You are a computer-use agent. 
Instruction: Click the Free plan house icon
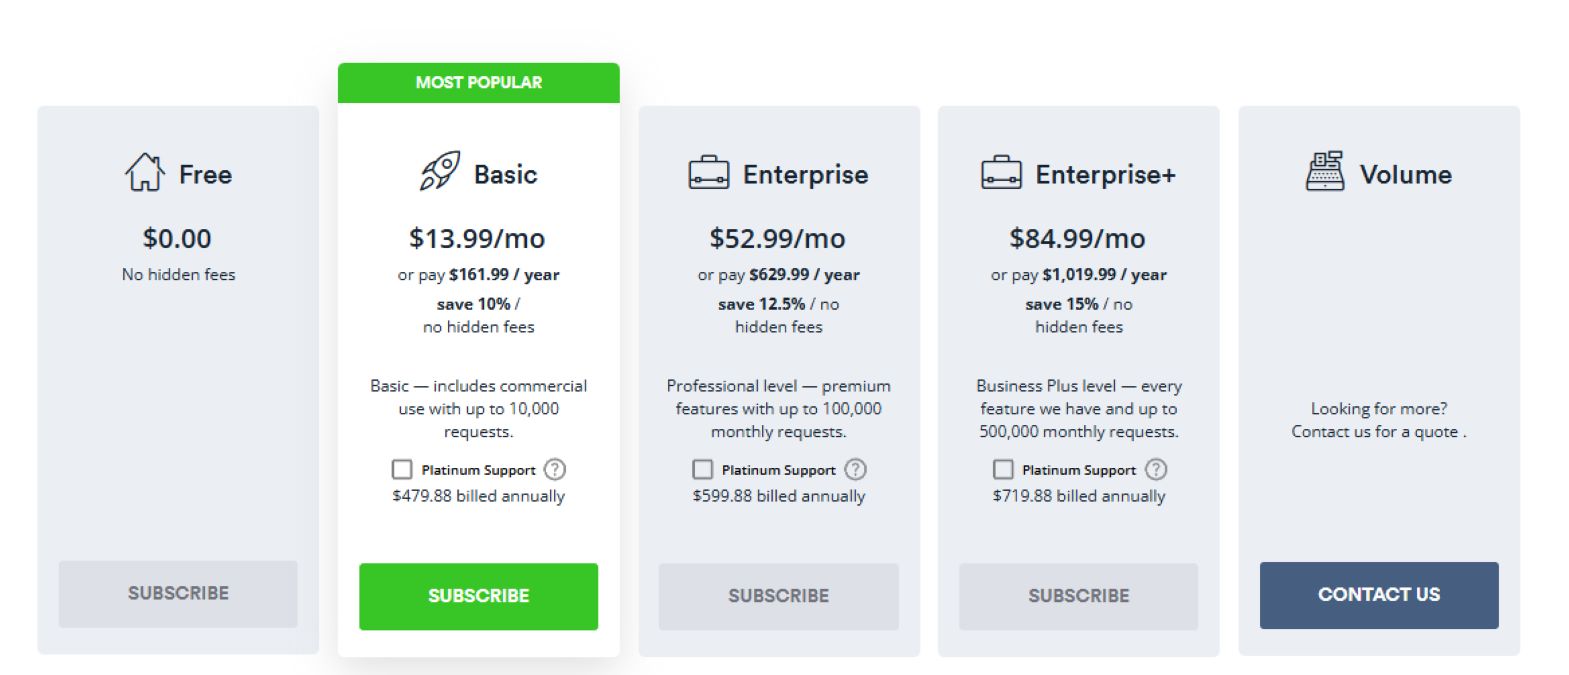point(145,172)
